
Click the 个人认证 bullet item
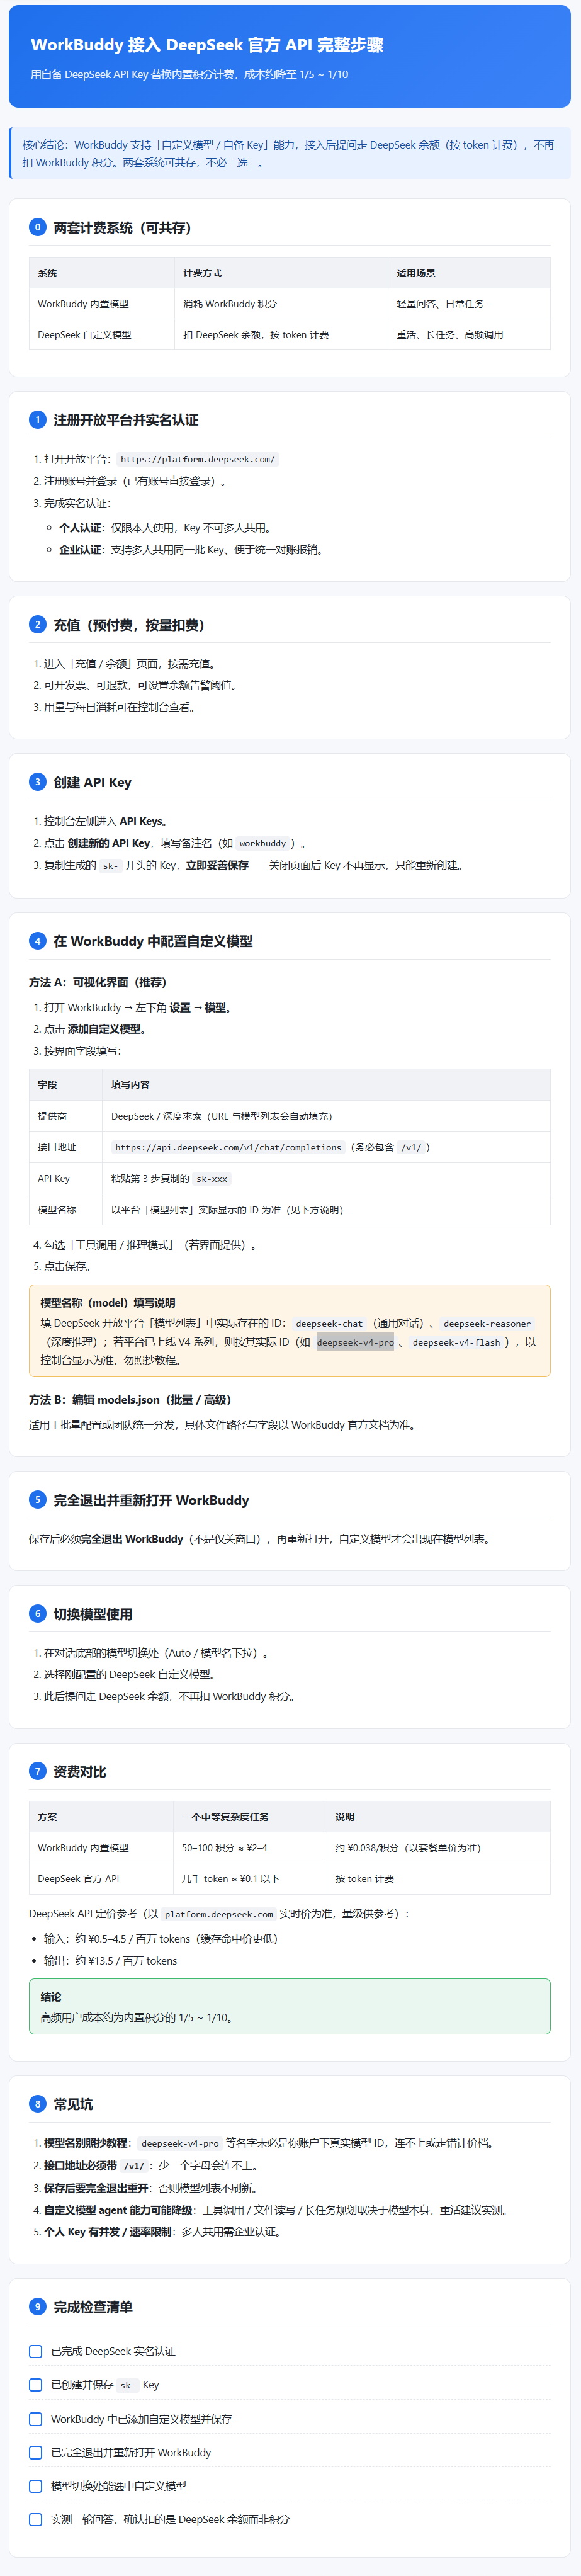tap(165, 528)
